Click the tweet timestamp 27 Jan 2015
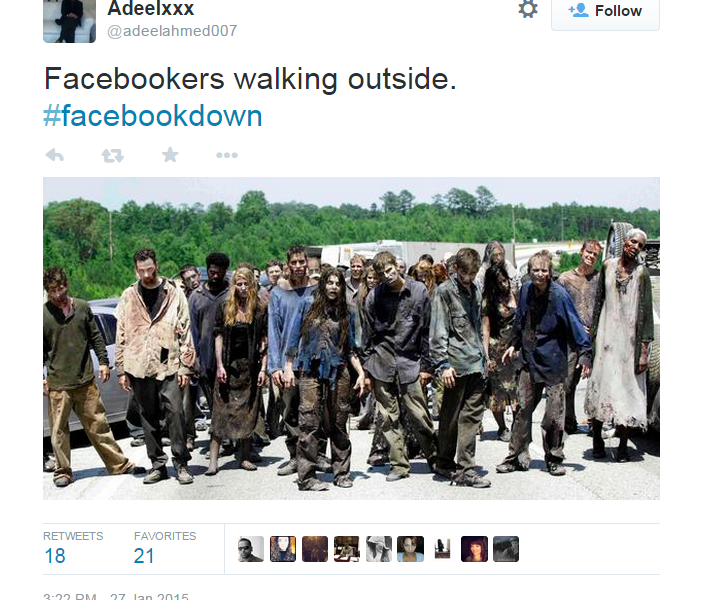 click(149, 596)
